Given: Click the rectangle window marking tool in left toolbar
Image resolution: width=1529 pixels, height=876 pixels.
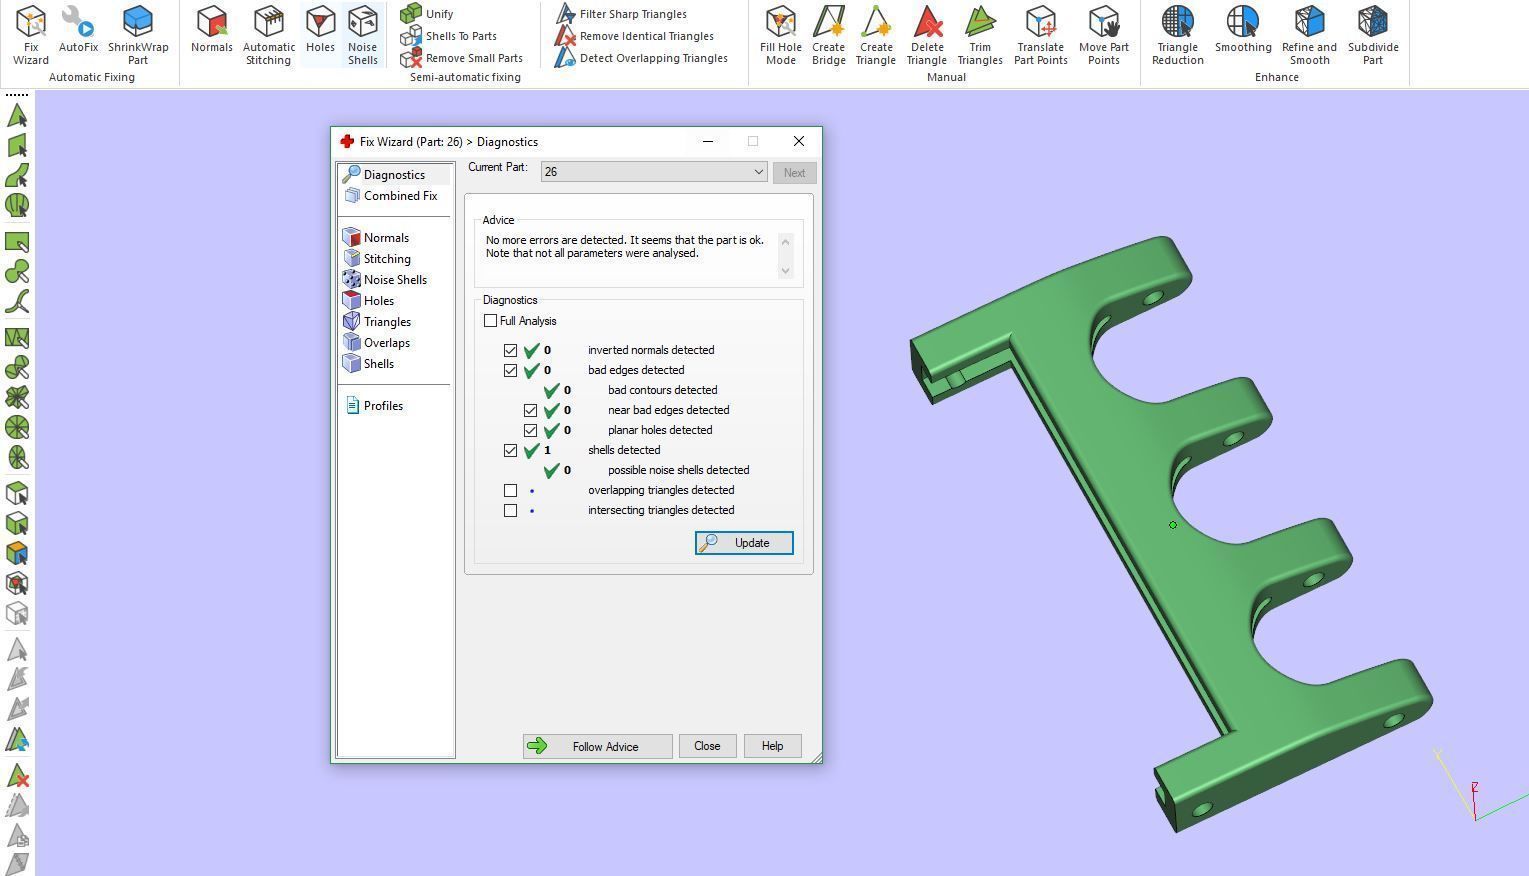Looking at the screenshot, I should (x=17, y=242).
